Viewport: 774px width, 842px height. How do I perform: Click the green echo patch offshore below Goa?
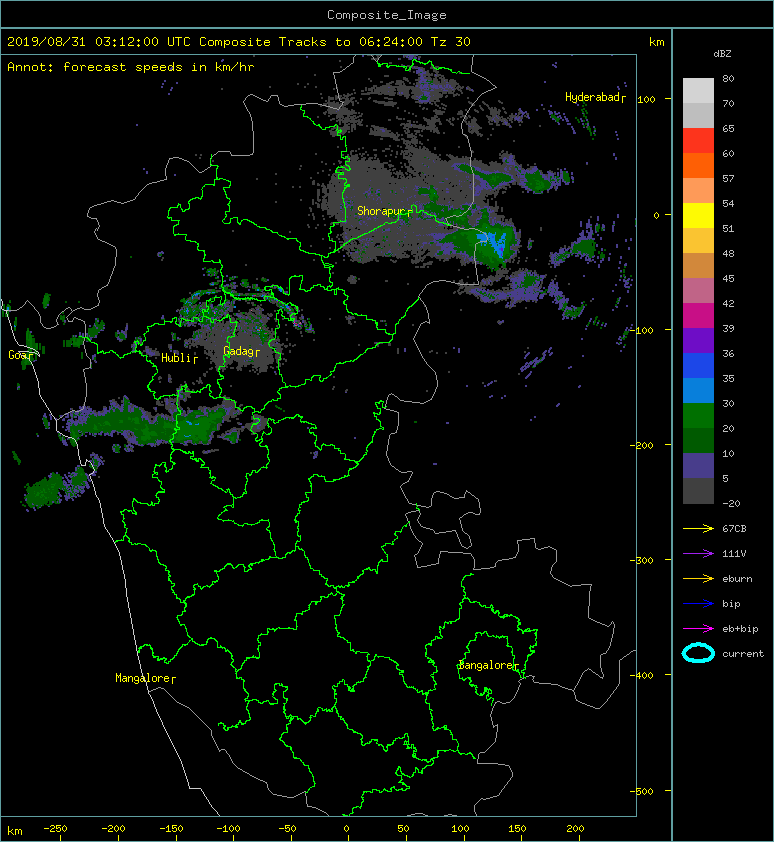(44, 490)
